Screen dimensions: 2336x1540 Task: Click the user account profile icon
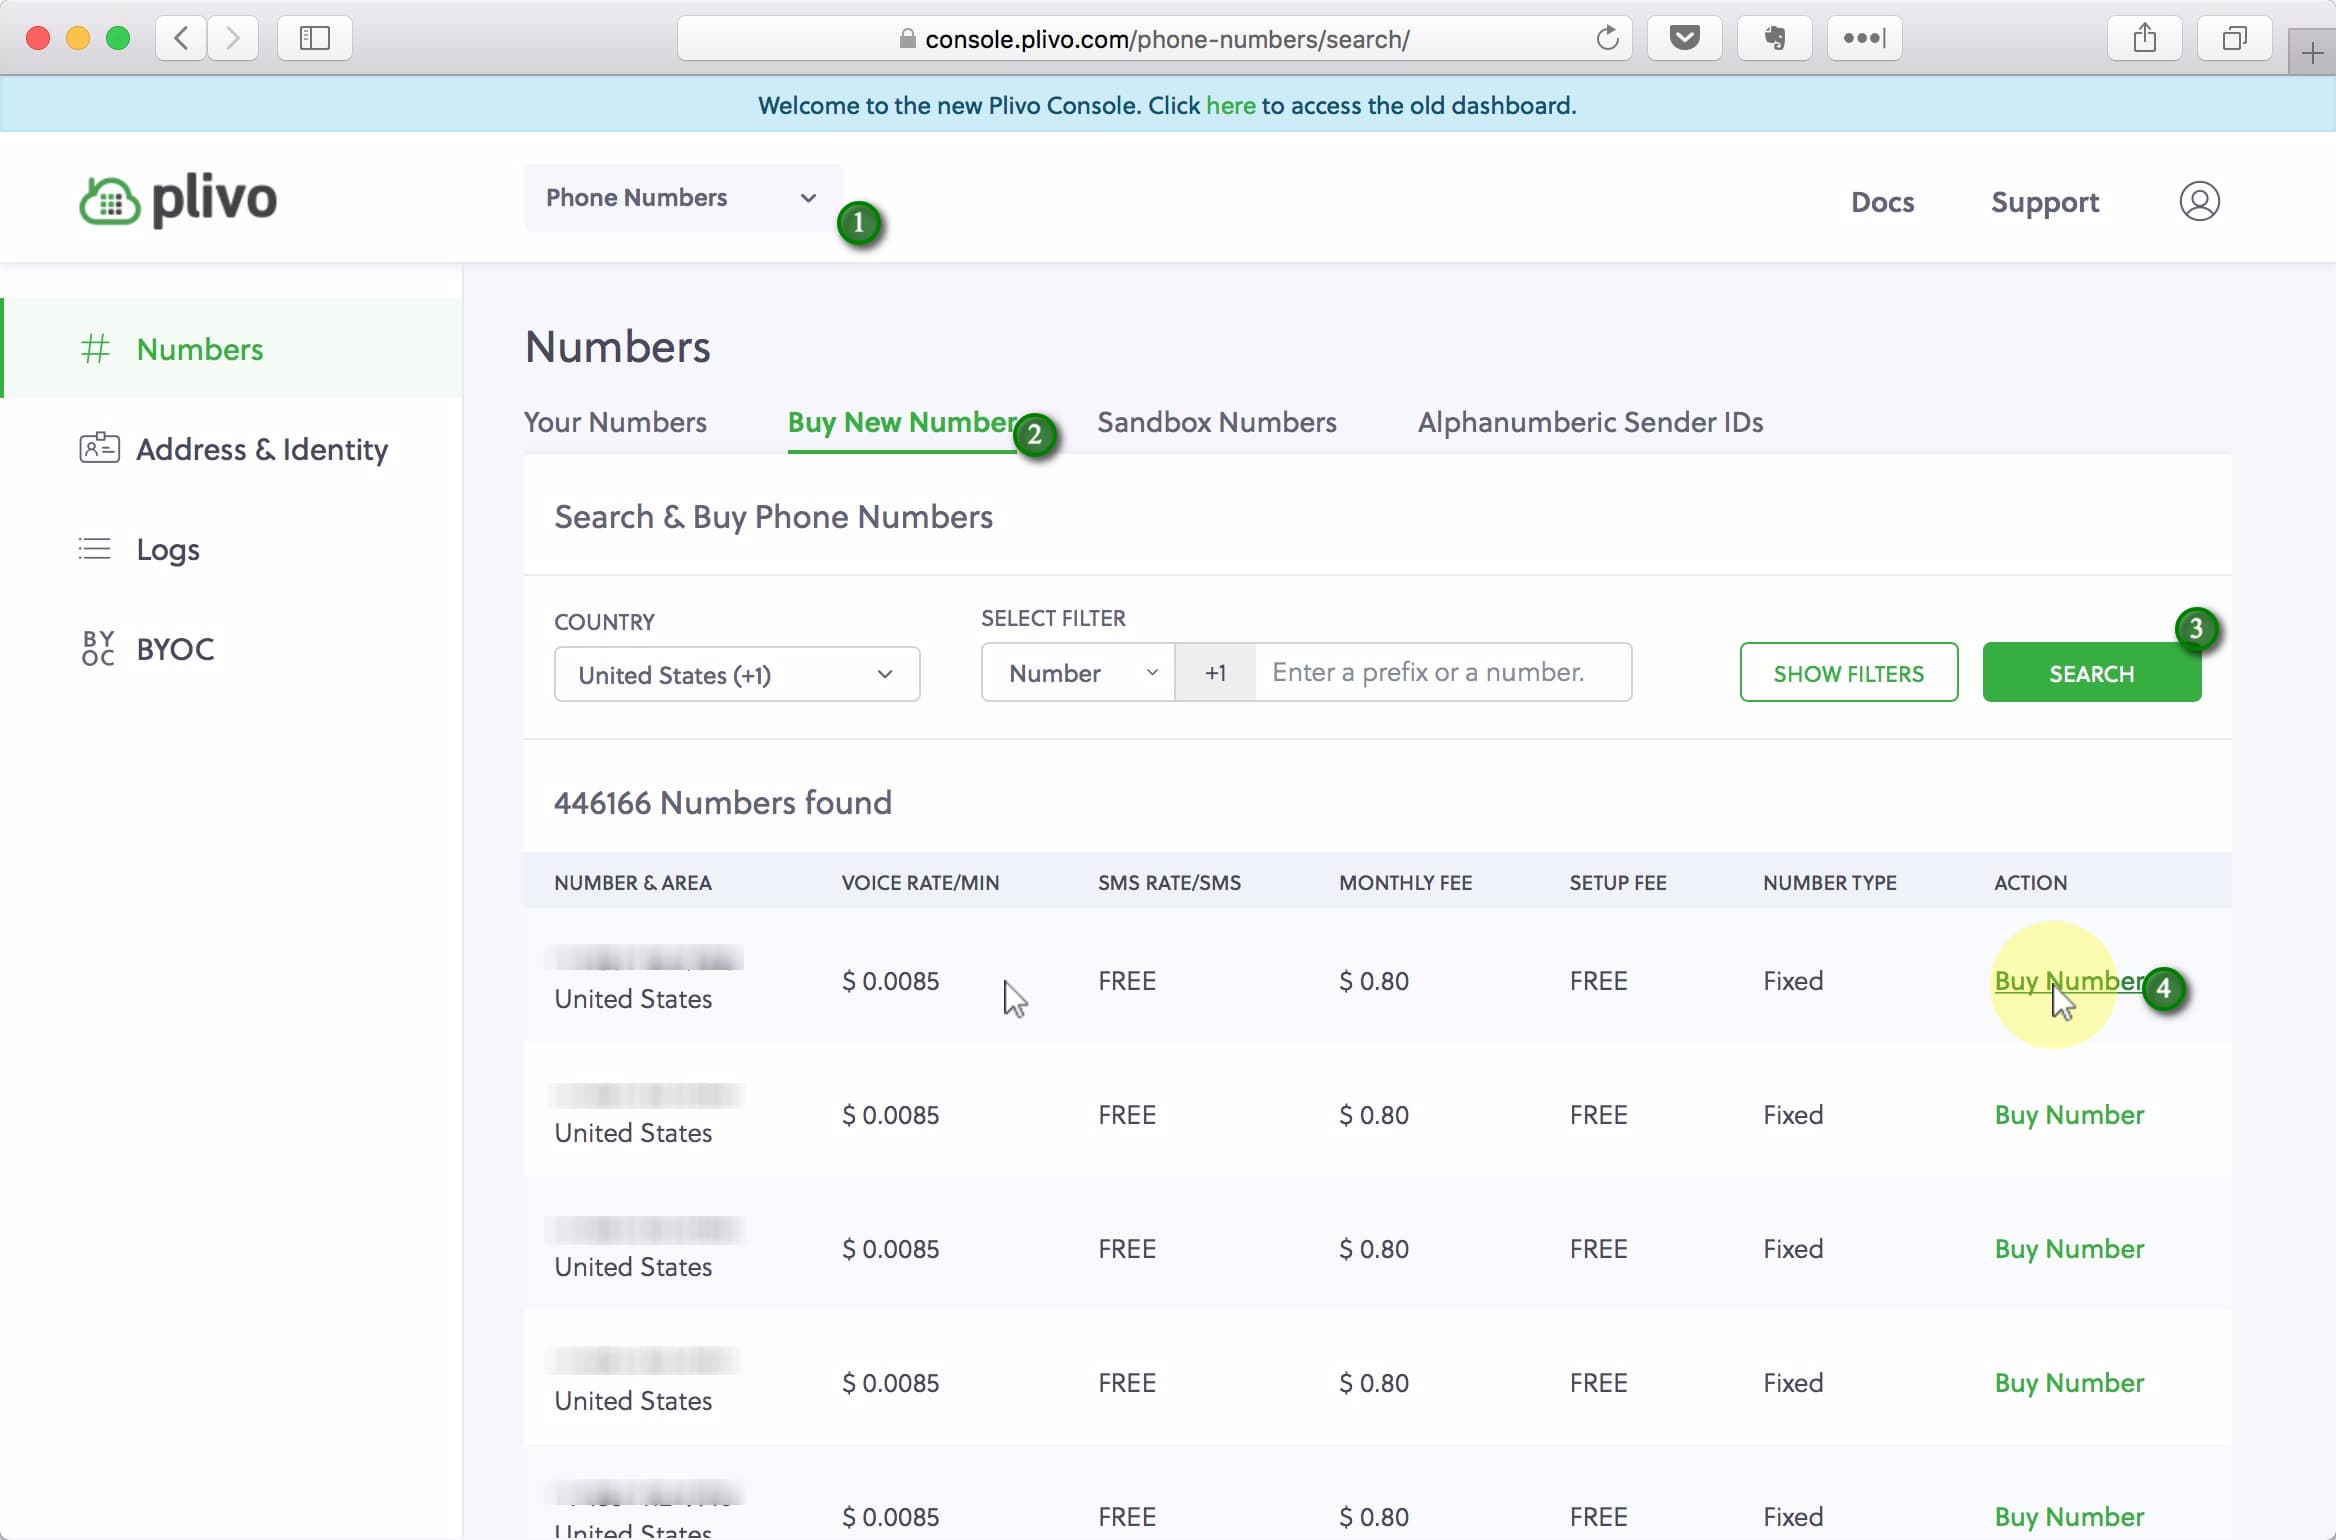[x=2200, y=203]
